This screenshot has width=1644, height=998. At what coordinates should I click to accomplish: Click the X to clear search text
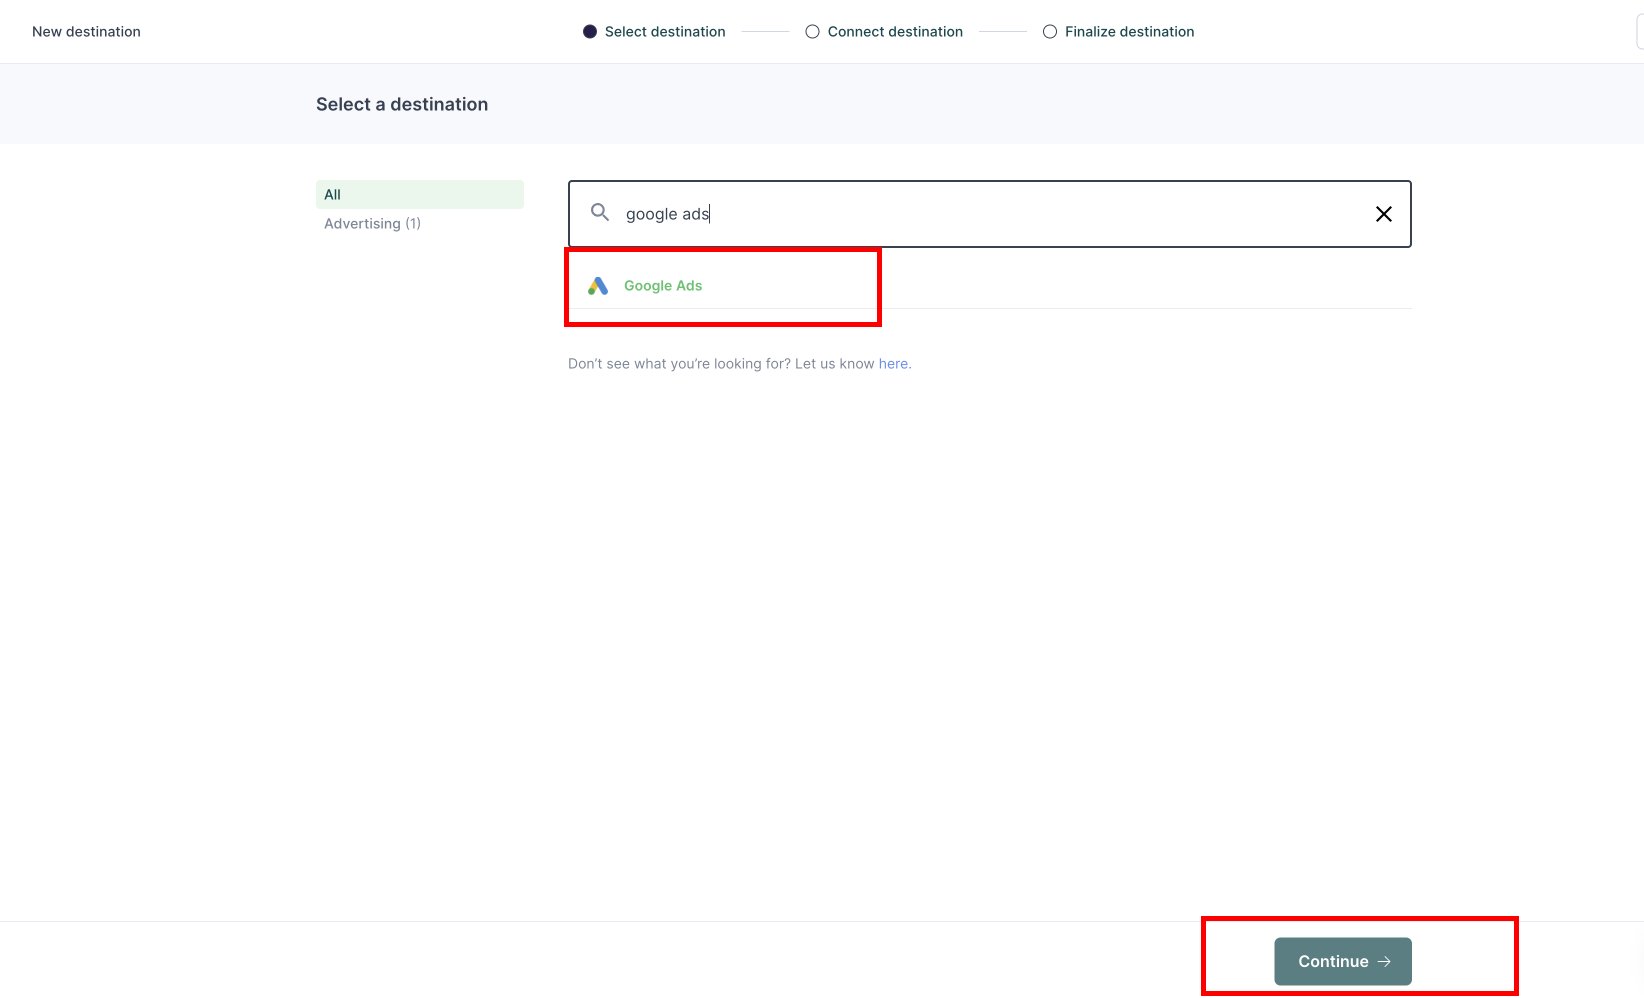coord(1384,213)
